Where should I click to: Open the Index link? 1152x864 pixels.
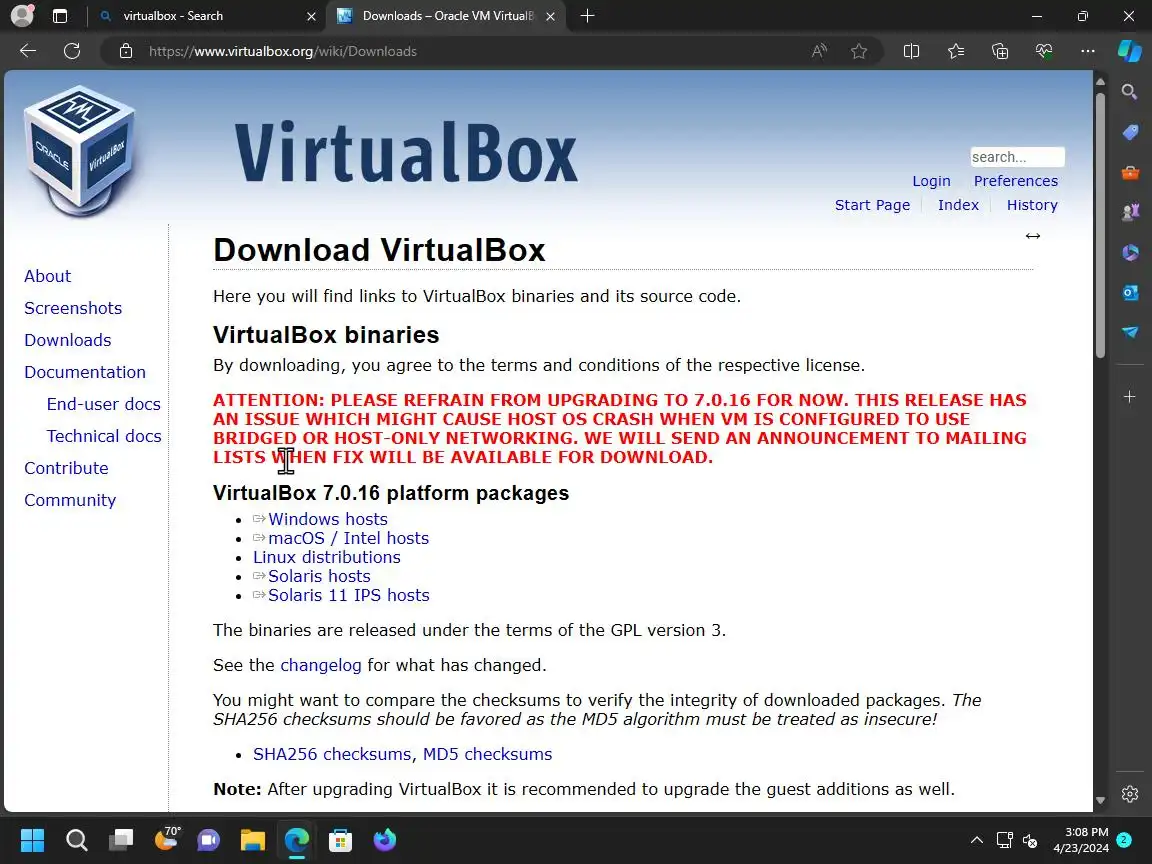[x=958, y=205]
